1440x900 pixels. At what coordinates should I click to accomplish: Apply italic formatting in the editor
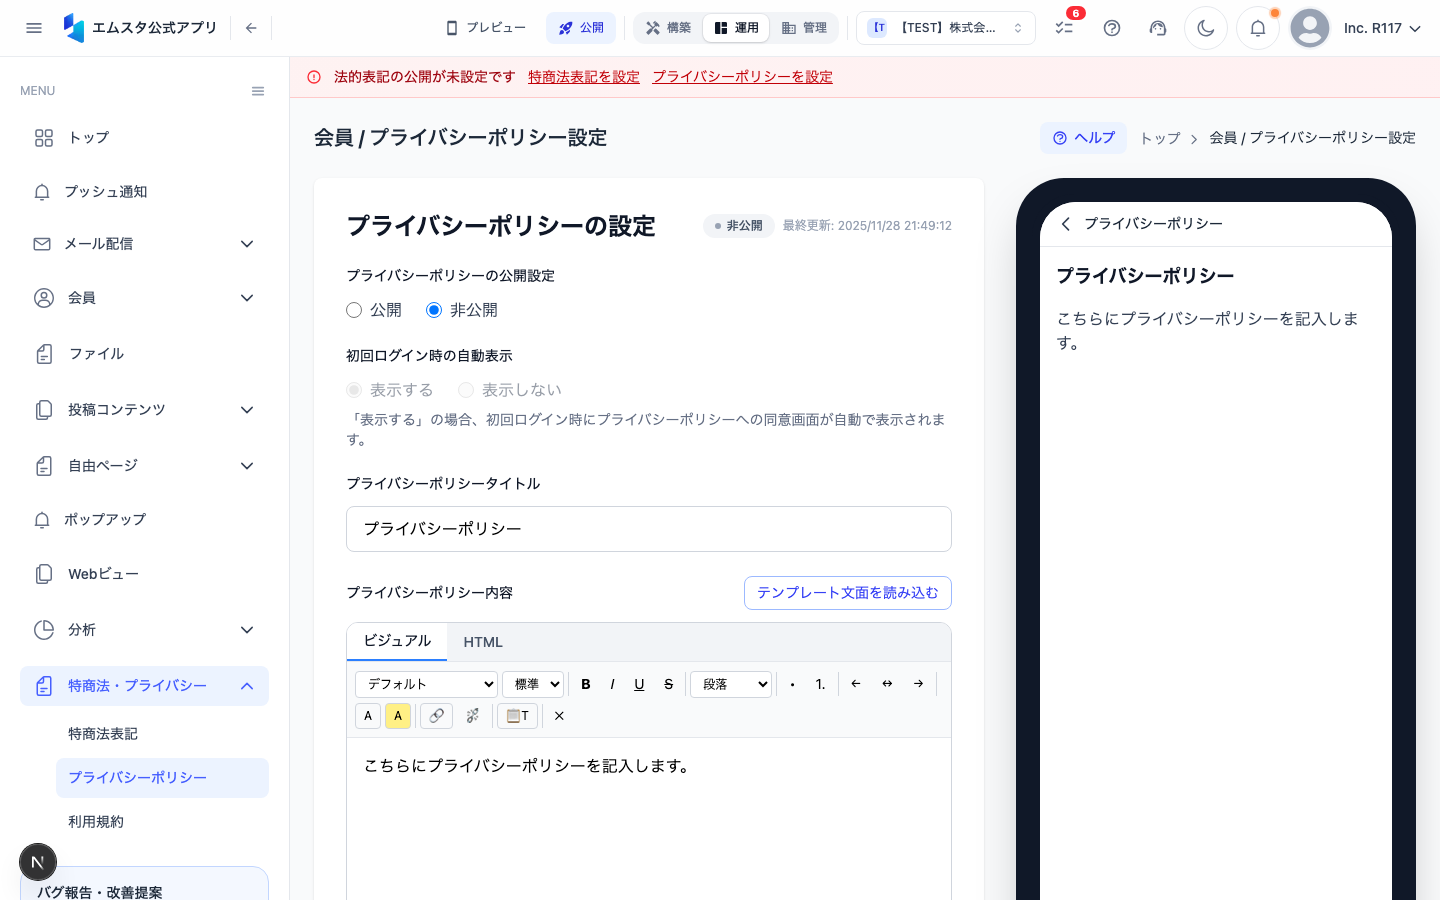tap(612, 684)
